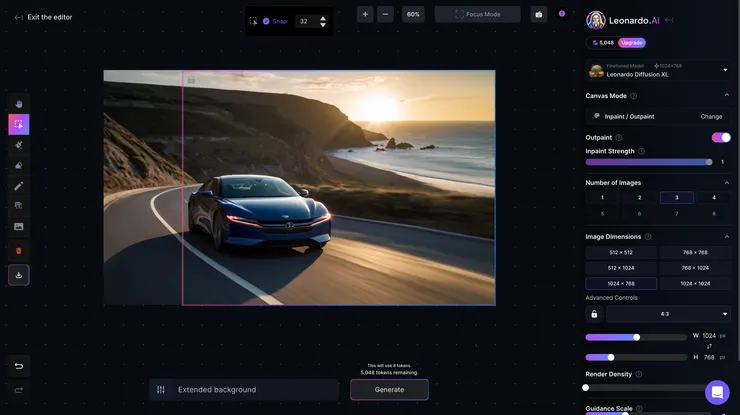
Task: Click the red trash delete icon
Action: (x=18, y=250)
